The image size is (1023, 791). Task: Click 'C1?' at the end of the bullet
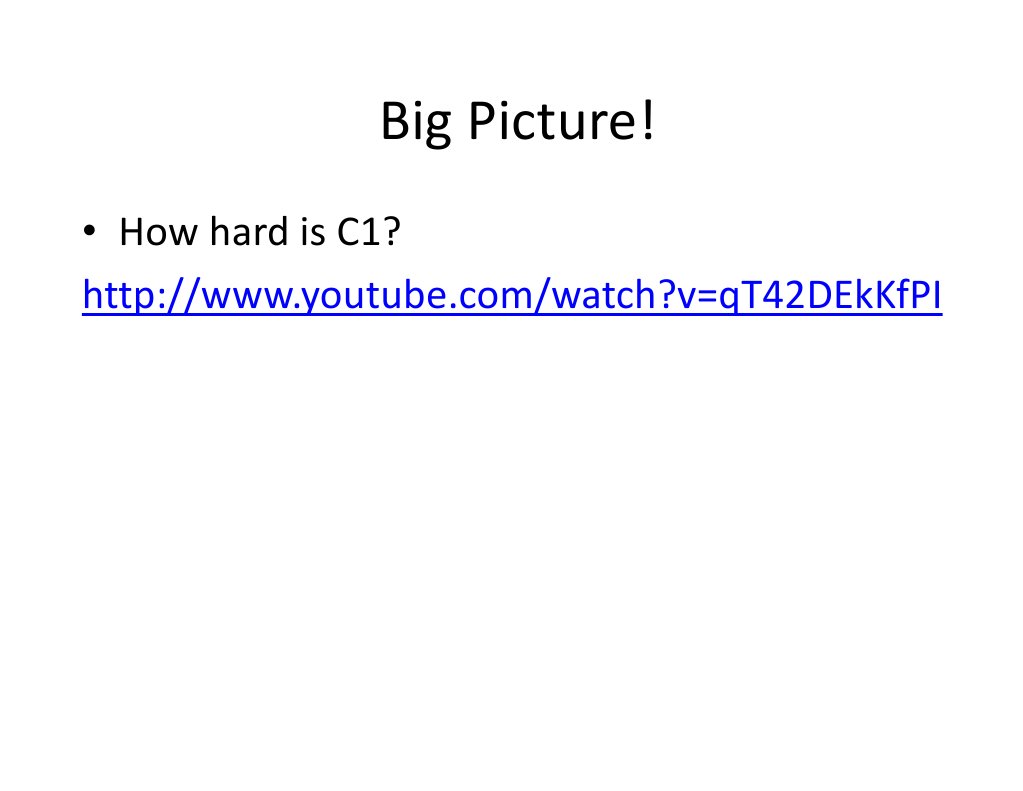point(368,231)
